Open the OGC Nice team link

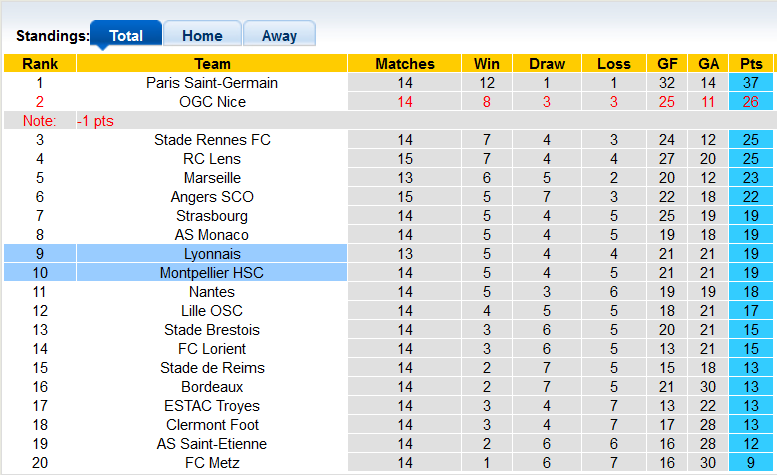pos(212,102)
